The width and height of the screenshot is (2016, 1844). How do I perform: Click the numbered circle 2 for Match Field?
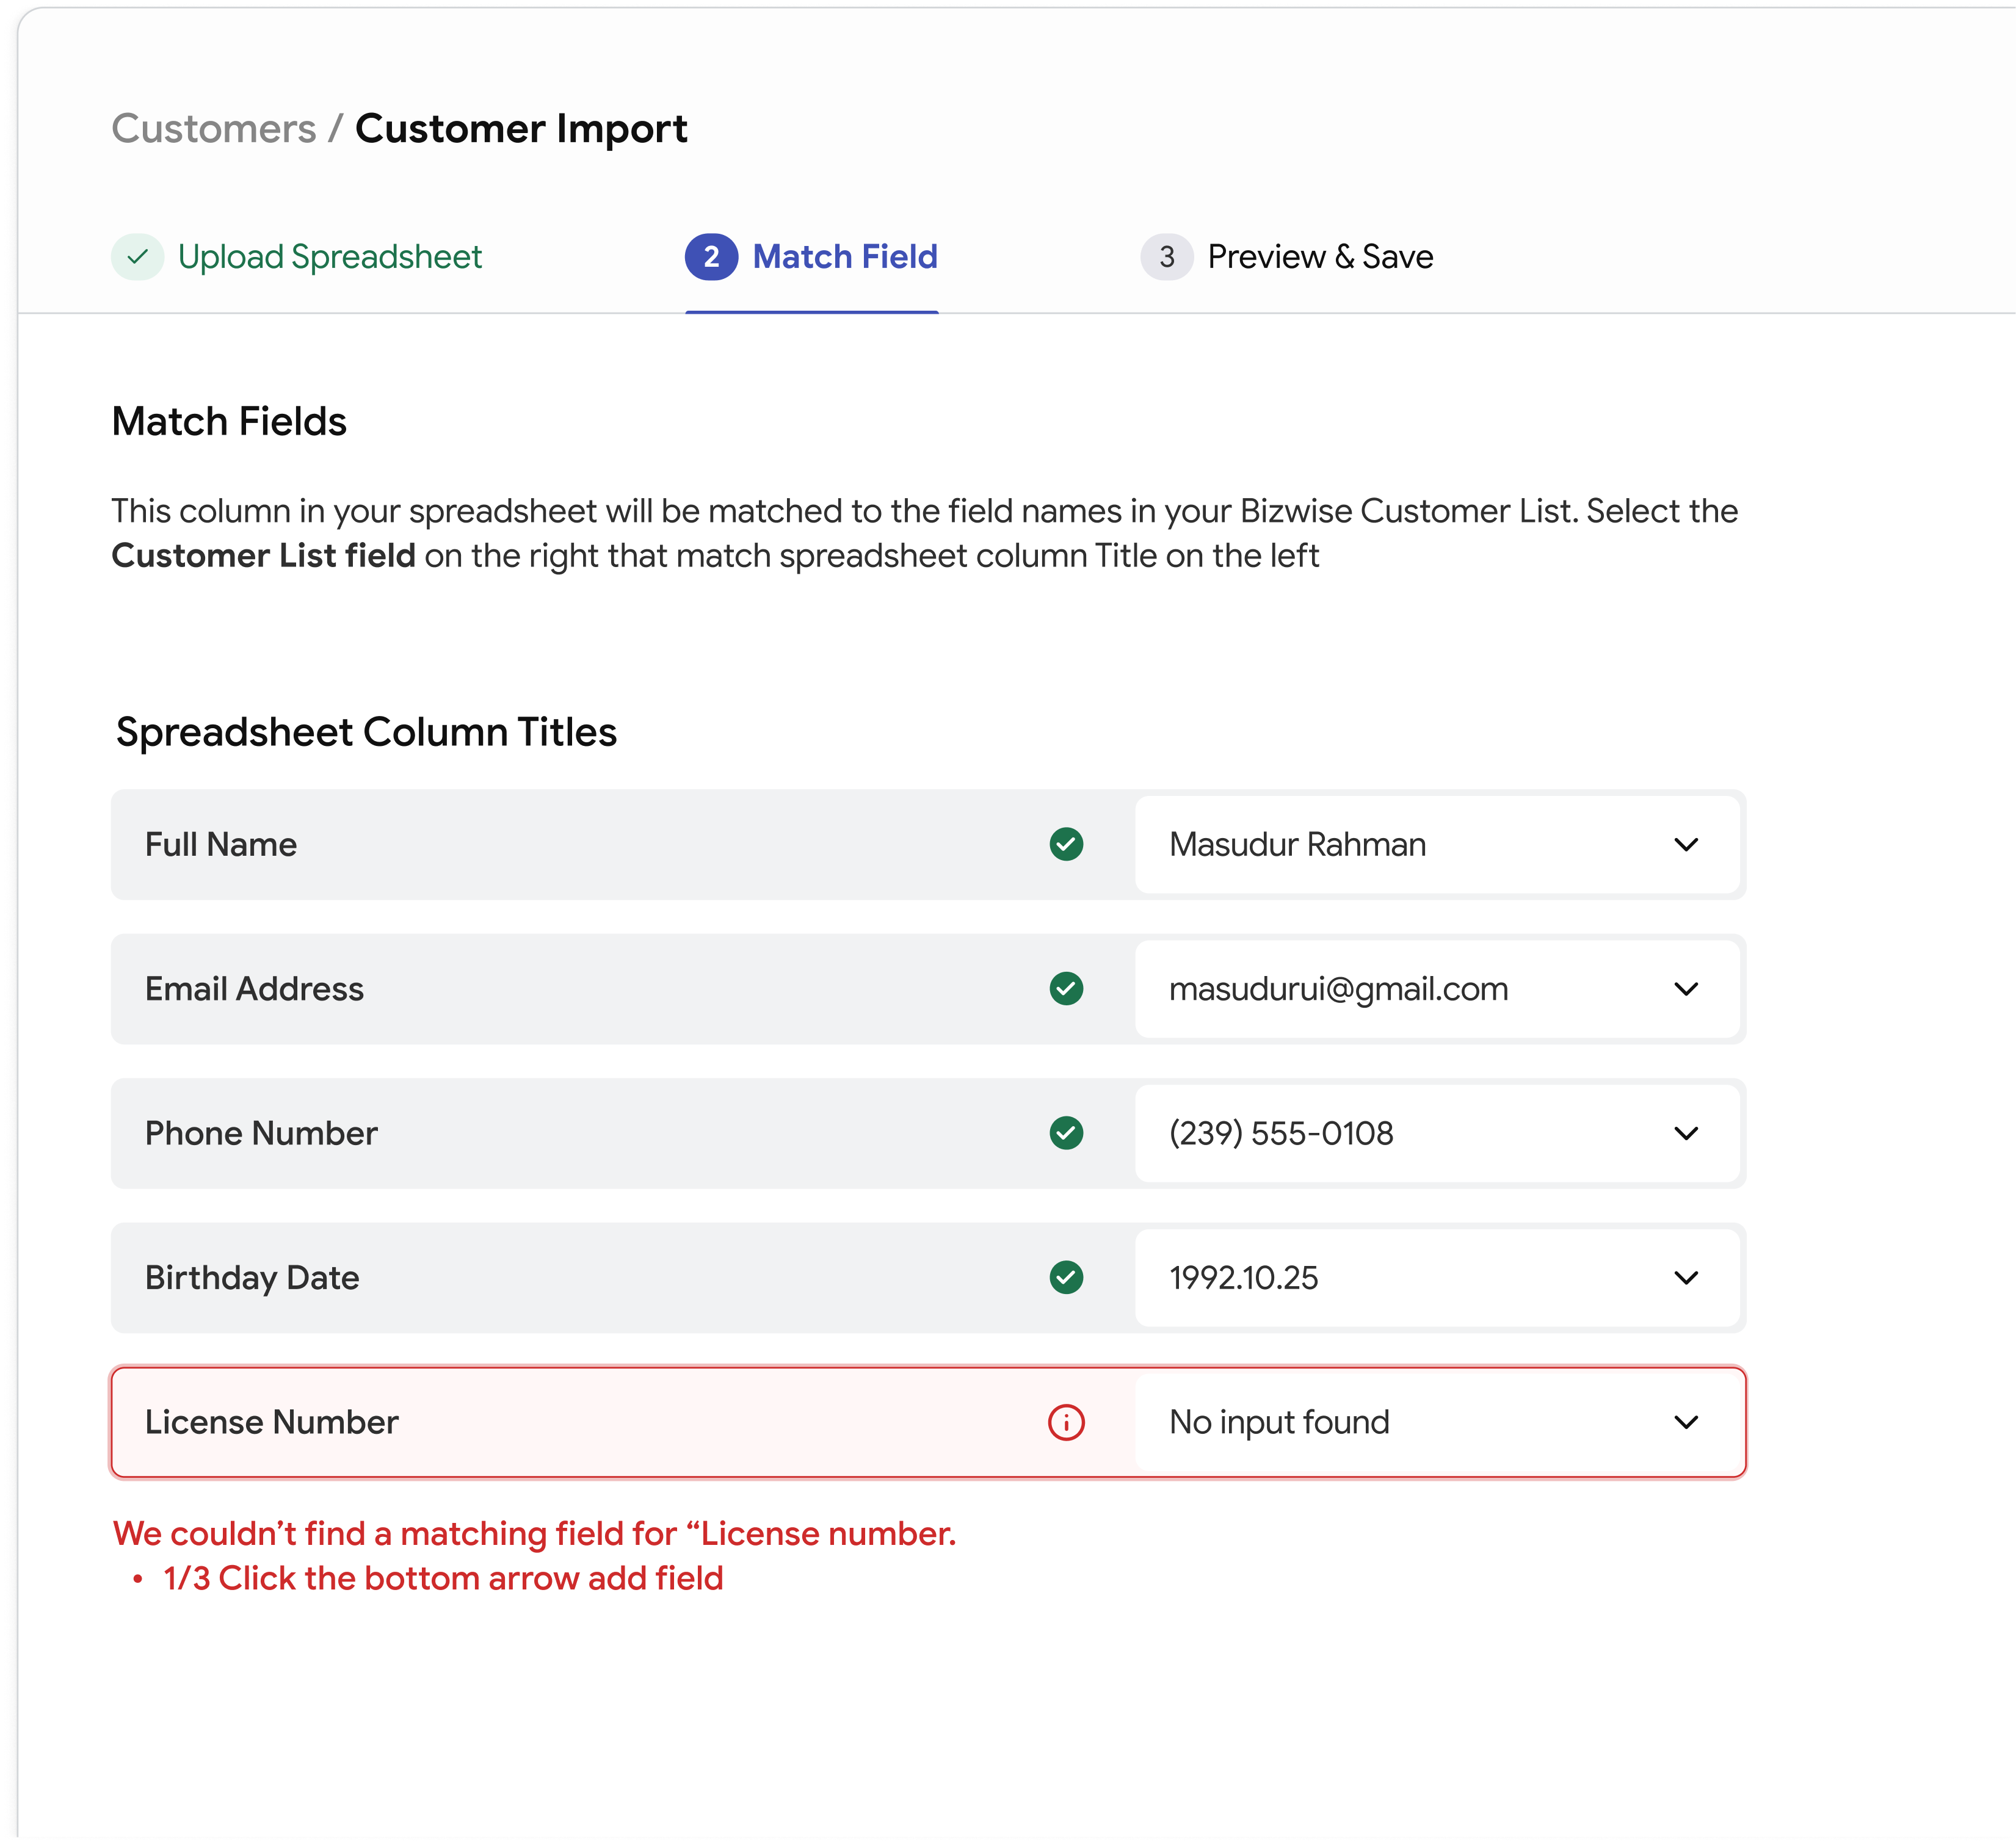tap(711, 257)
